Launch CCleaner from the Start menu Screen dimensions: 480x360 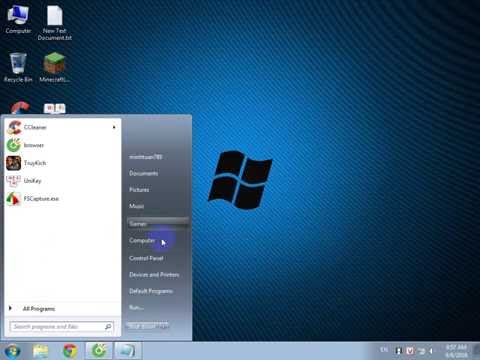tap(62, 127)
